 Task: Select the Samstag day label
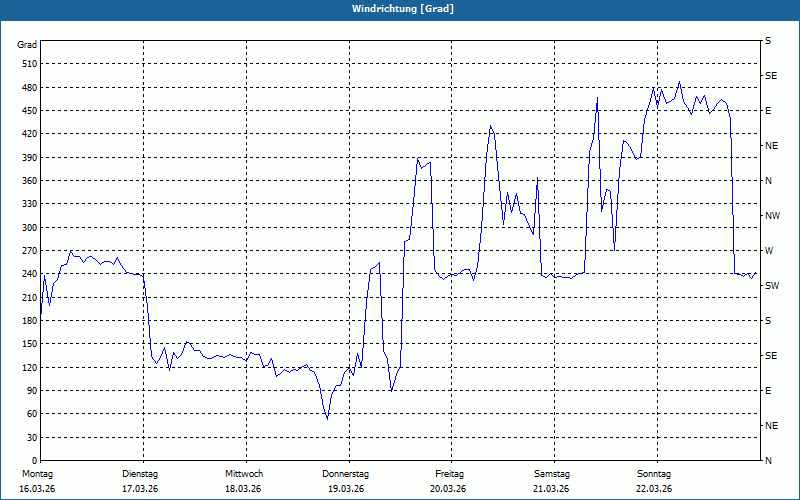pyautogui.click(x=551, y=473)
